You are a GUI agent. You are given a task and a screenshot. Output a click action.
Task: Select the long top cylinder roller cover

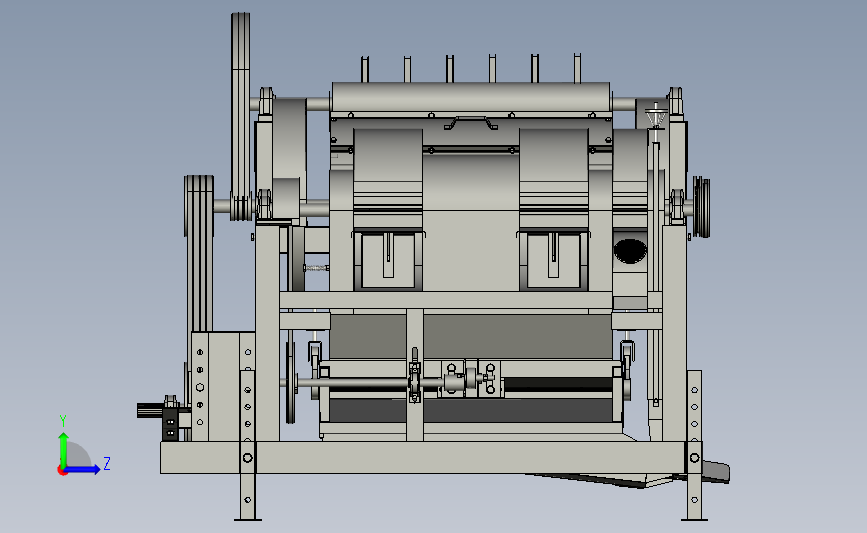pos(471,97)
